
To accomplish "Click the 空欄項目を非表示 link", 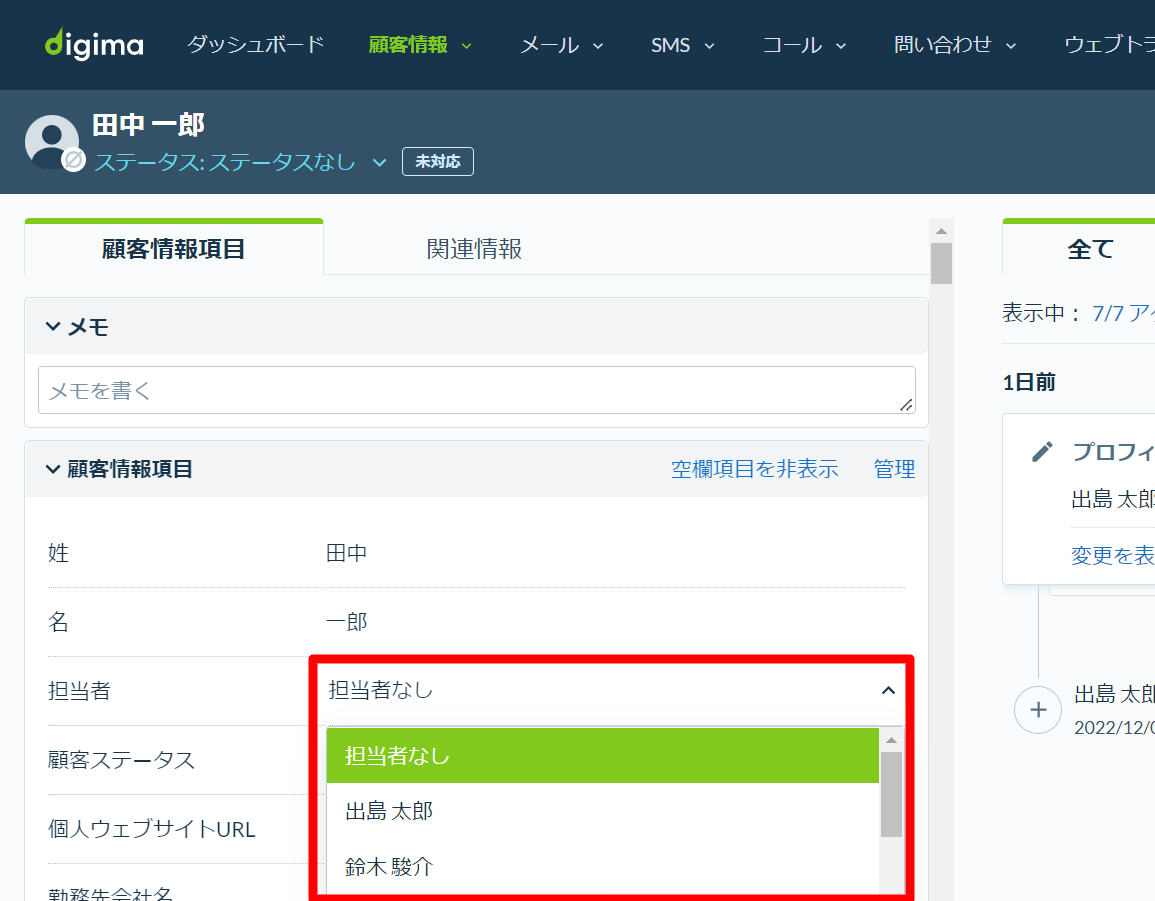I will pyautogui.click(x=754, y=469).
